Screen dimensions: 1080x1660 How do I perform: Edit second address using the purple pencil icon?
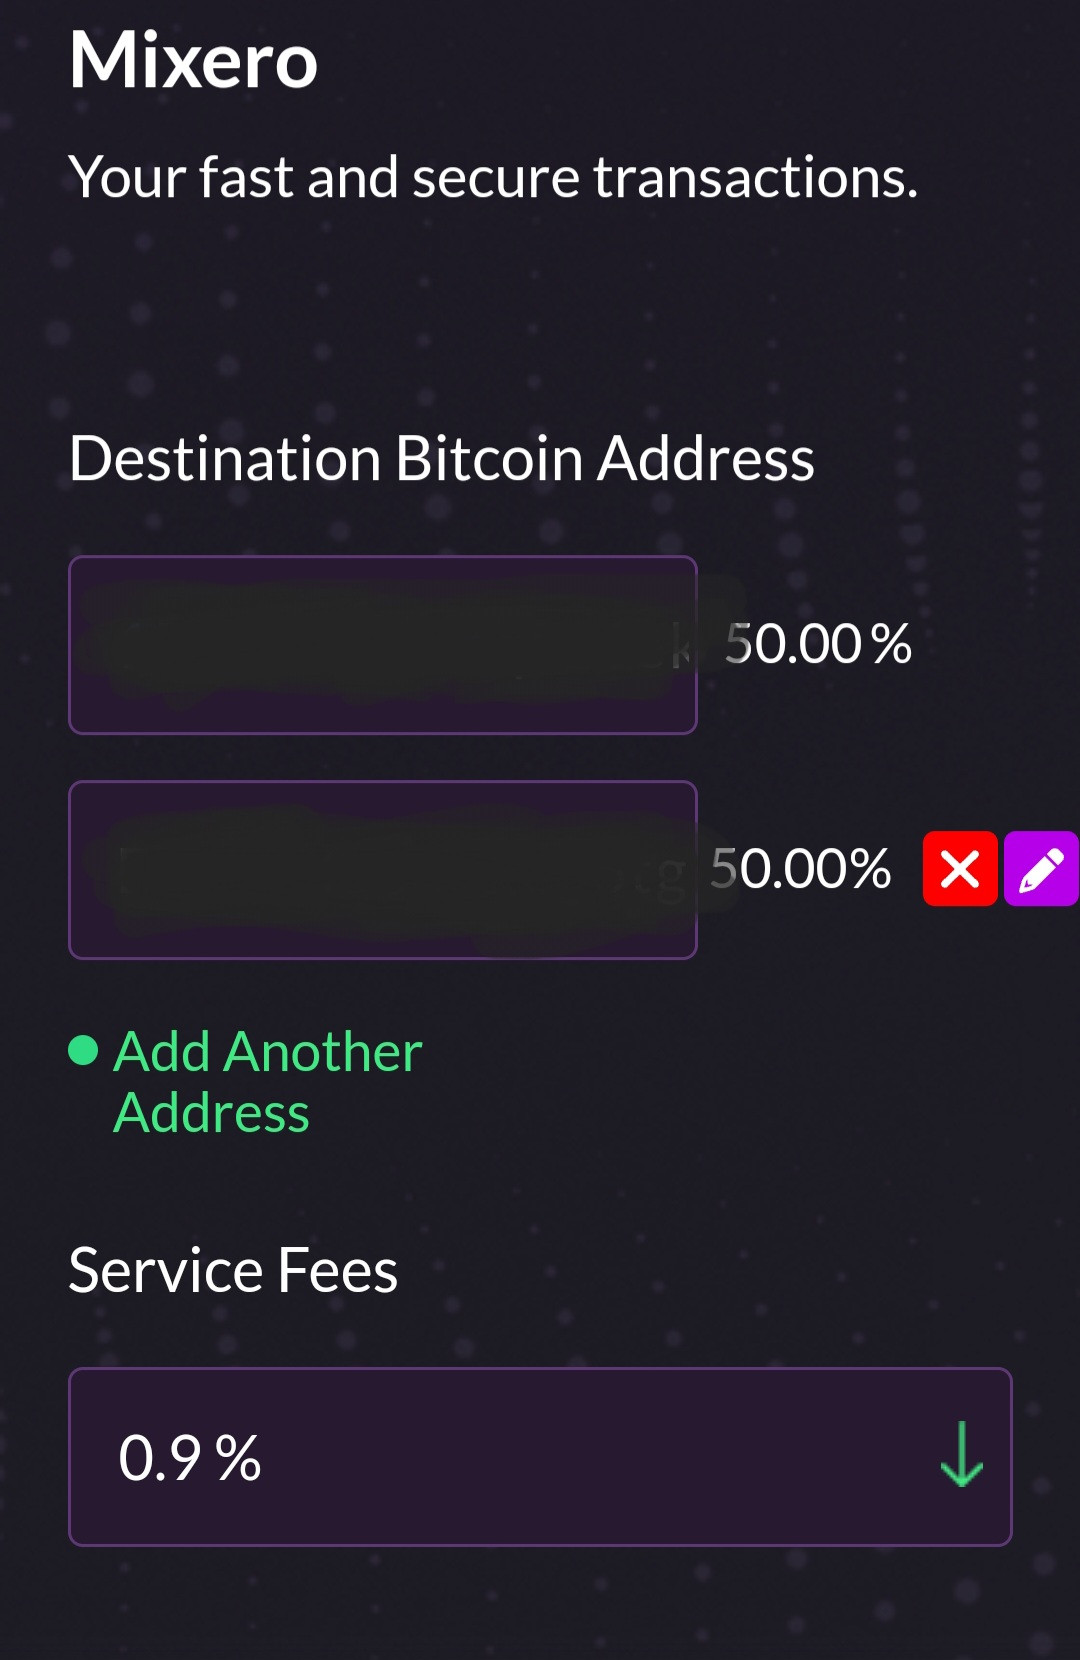coord(1041,868)
